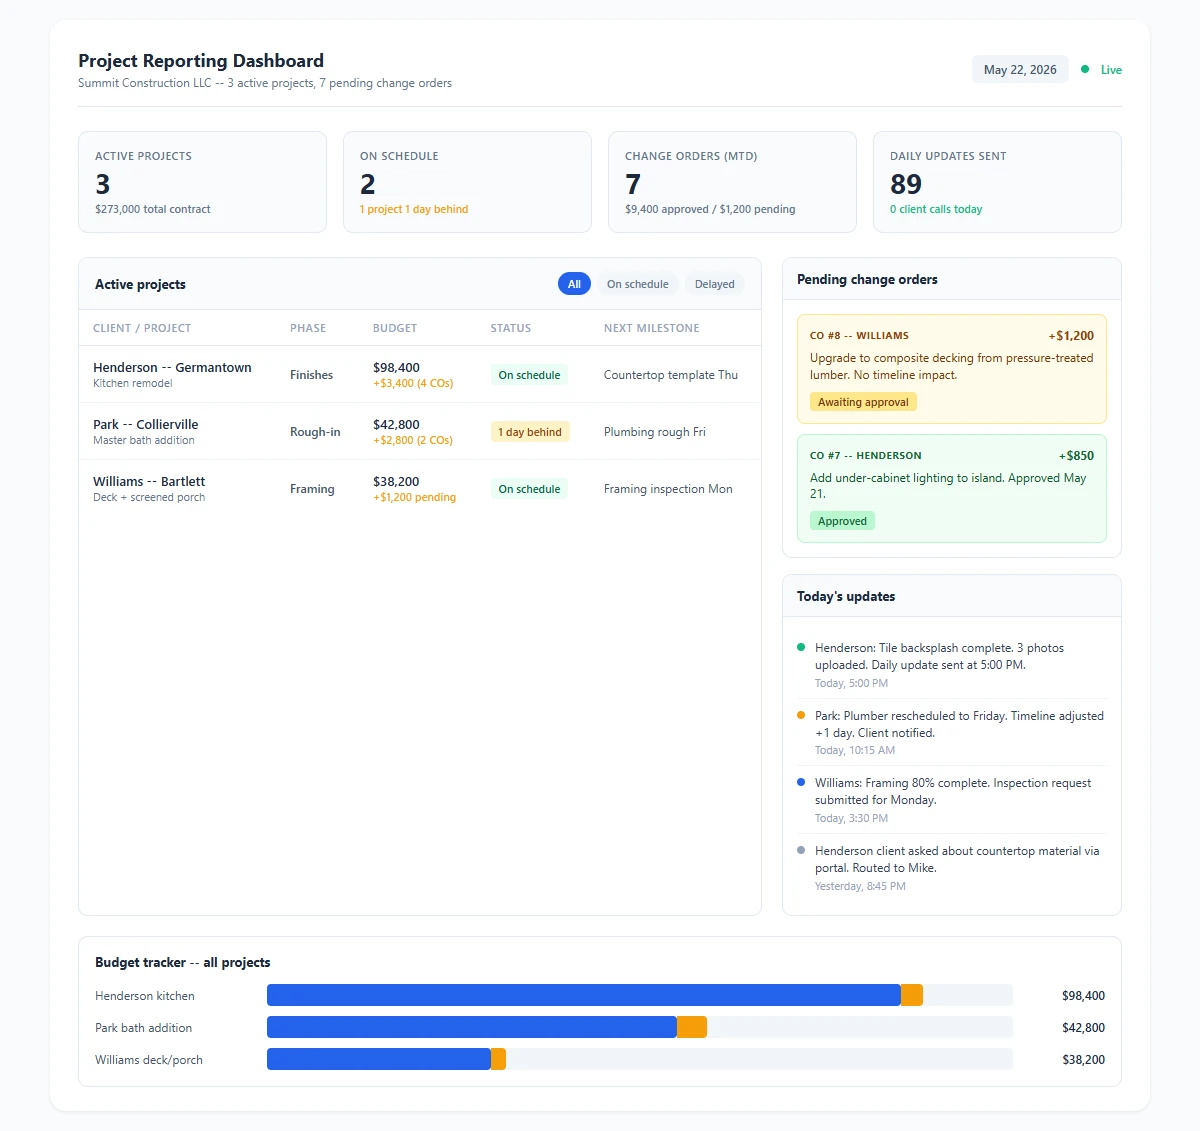Click the Today's updates panel heading
The width and height of the screenshot is (1200, 1131).
point(846,597)
